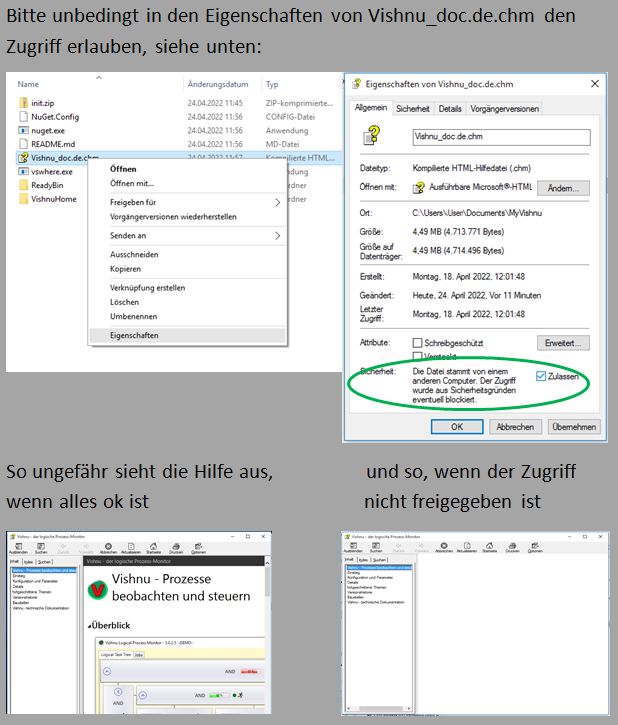The width and height of the screenshot is (618, 725).
Task: Click the Typ column header
Action: pyautogui.click(x=272, y=84)
